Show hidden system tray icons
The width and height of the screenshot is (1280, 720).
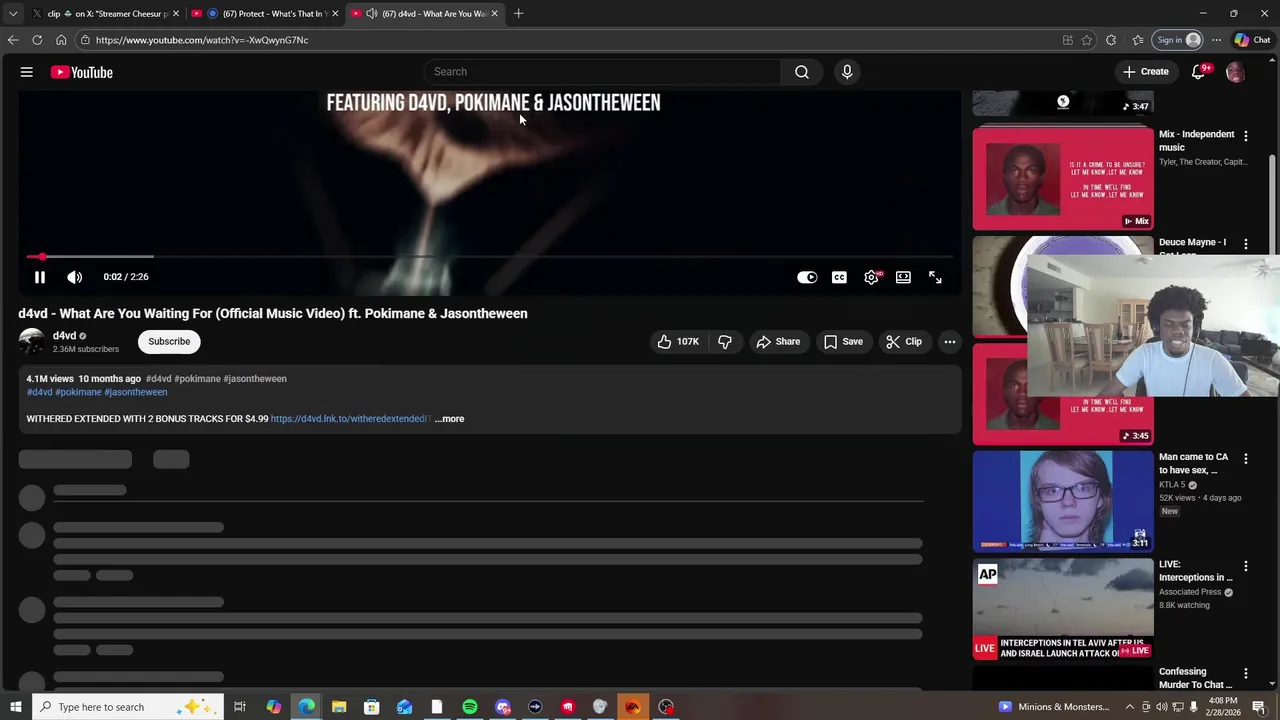click(1130, 707)
